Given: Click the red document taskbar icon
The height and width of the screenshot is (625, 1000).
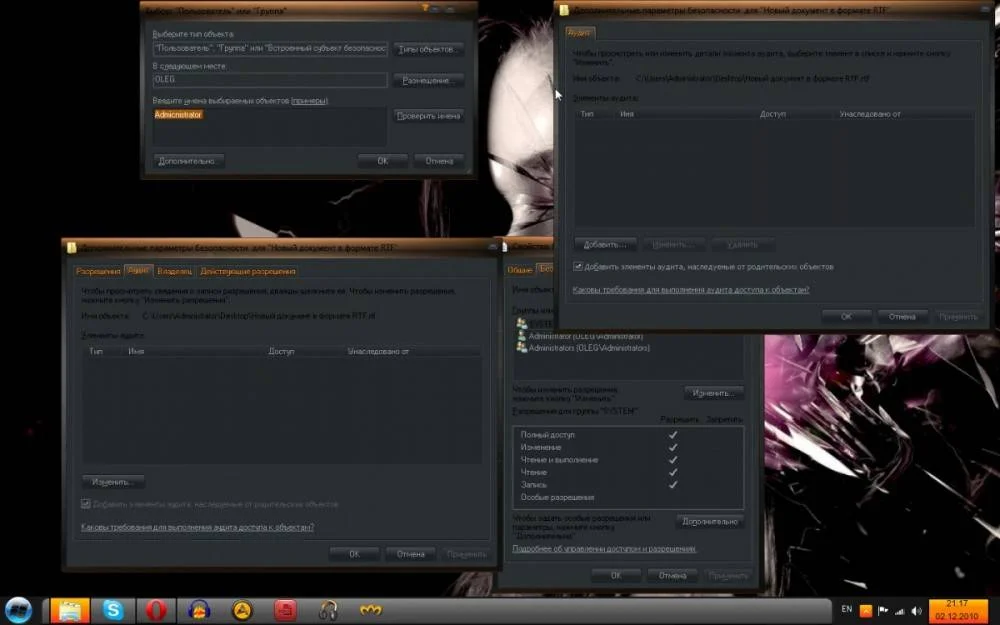Looking at the screenshot, I should [x=285, y=610].
